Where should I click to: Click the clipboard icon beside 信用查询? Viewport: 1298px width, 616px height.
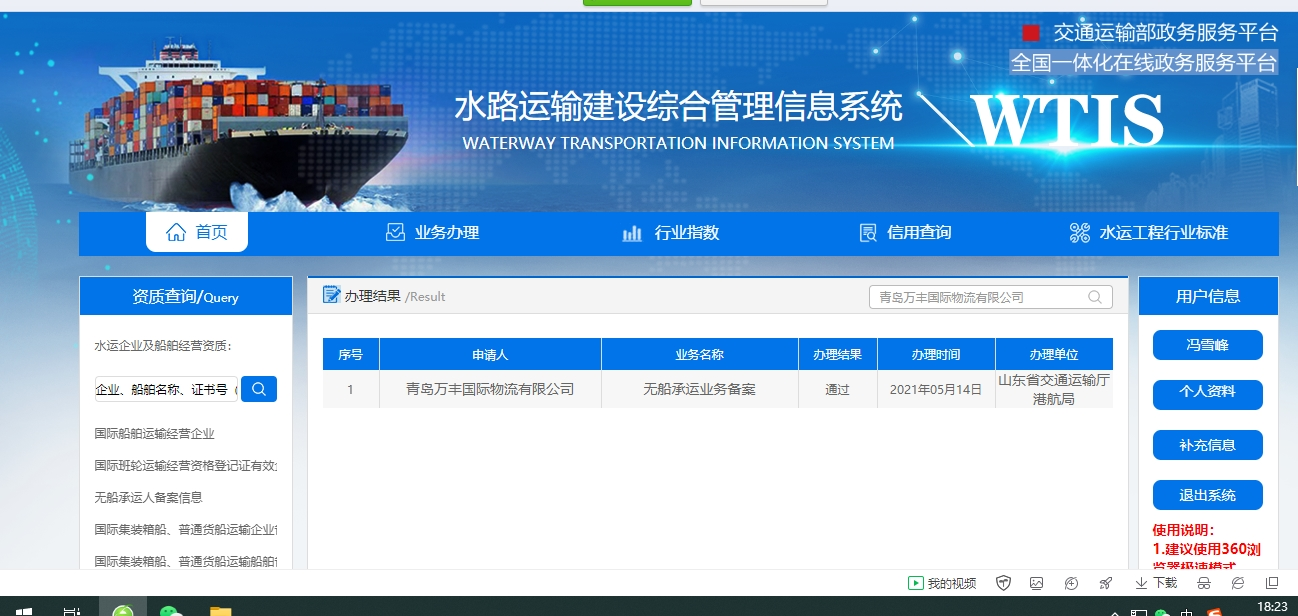pyautogui.click(x=866, y=232)
